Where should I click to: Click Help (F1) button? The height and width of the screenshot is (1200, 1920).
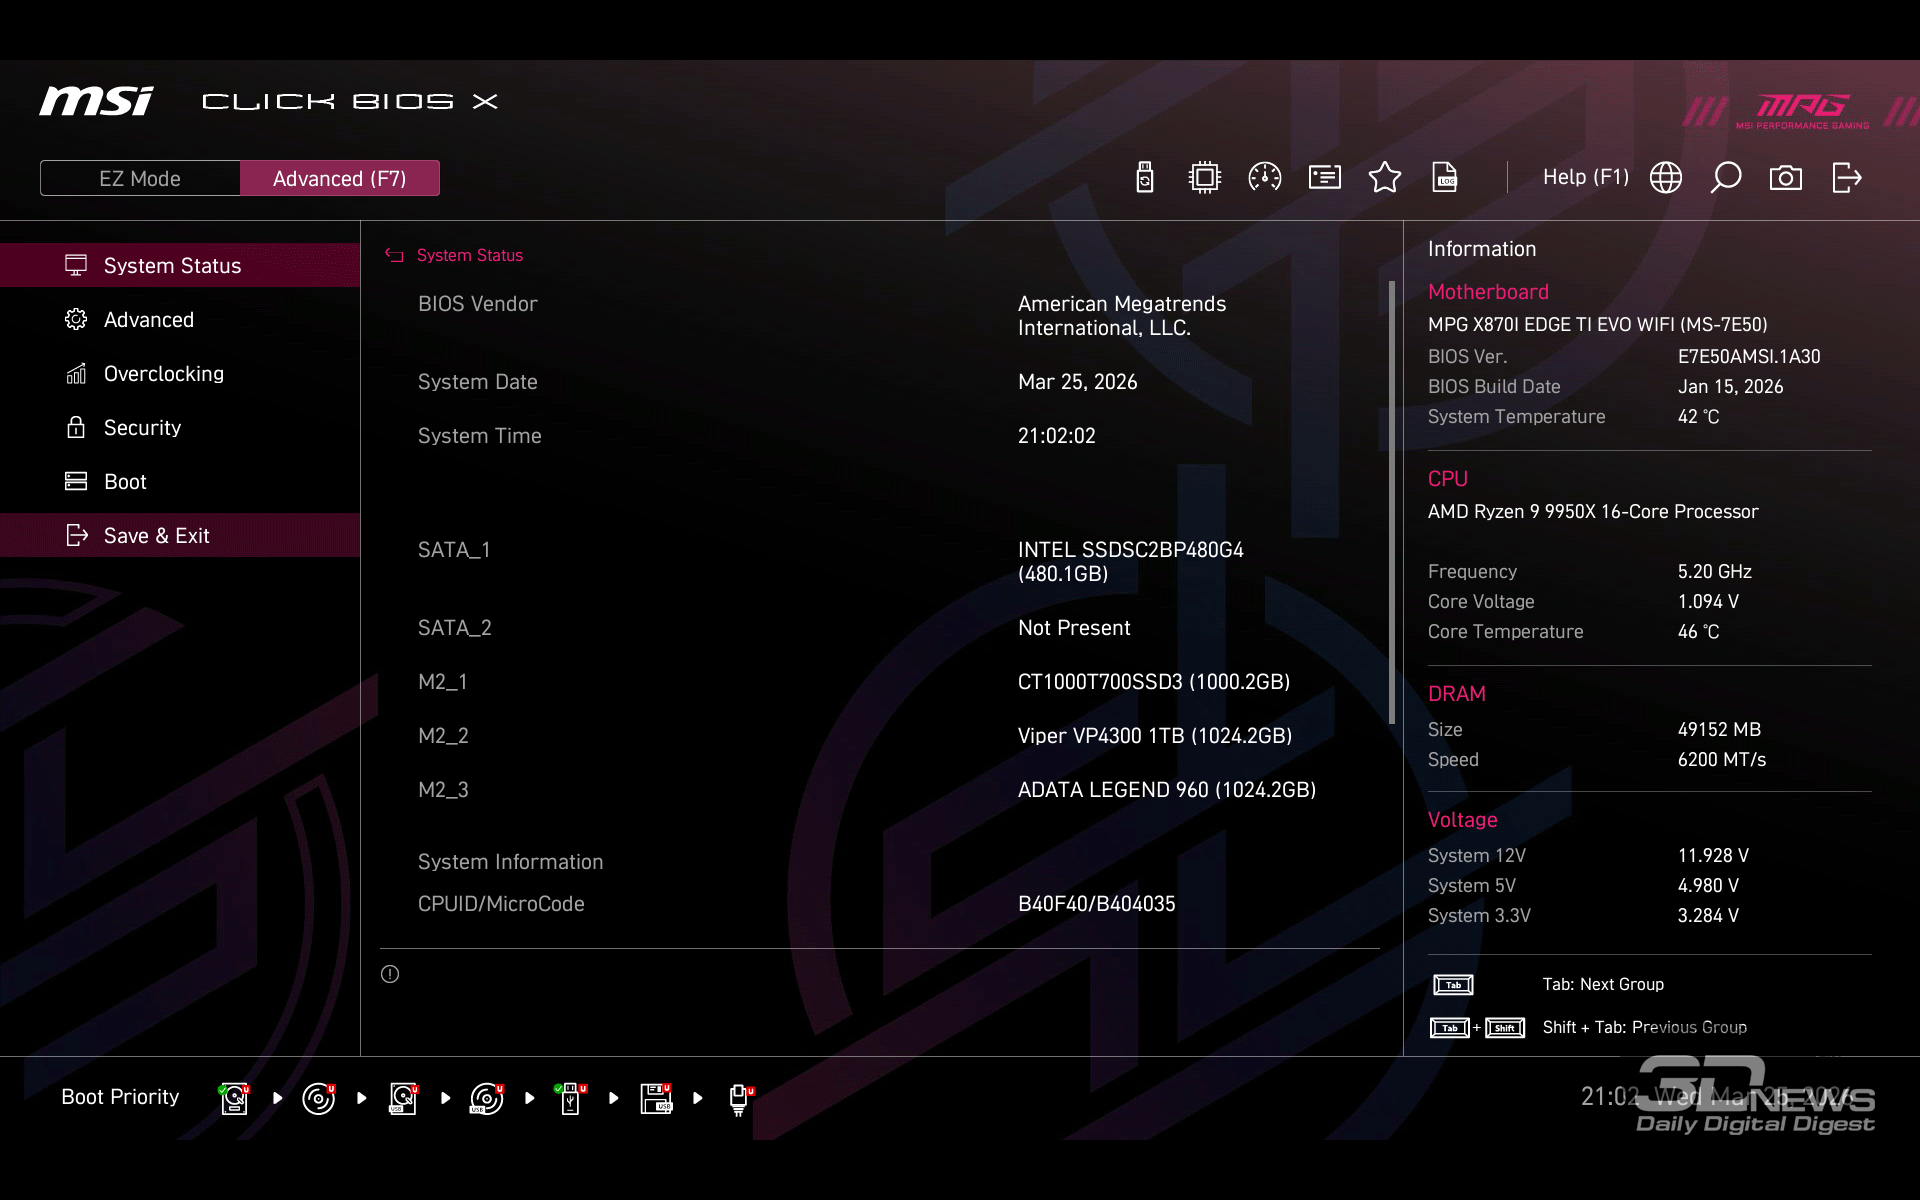tap(1585, 178)
